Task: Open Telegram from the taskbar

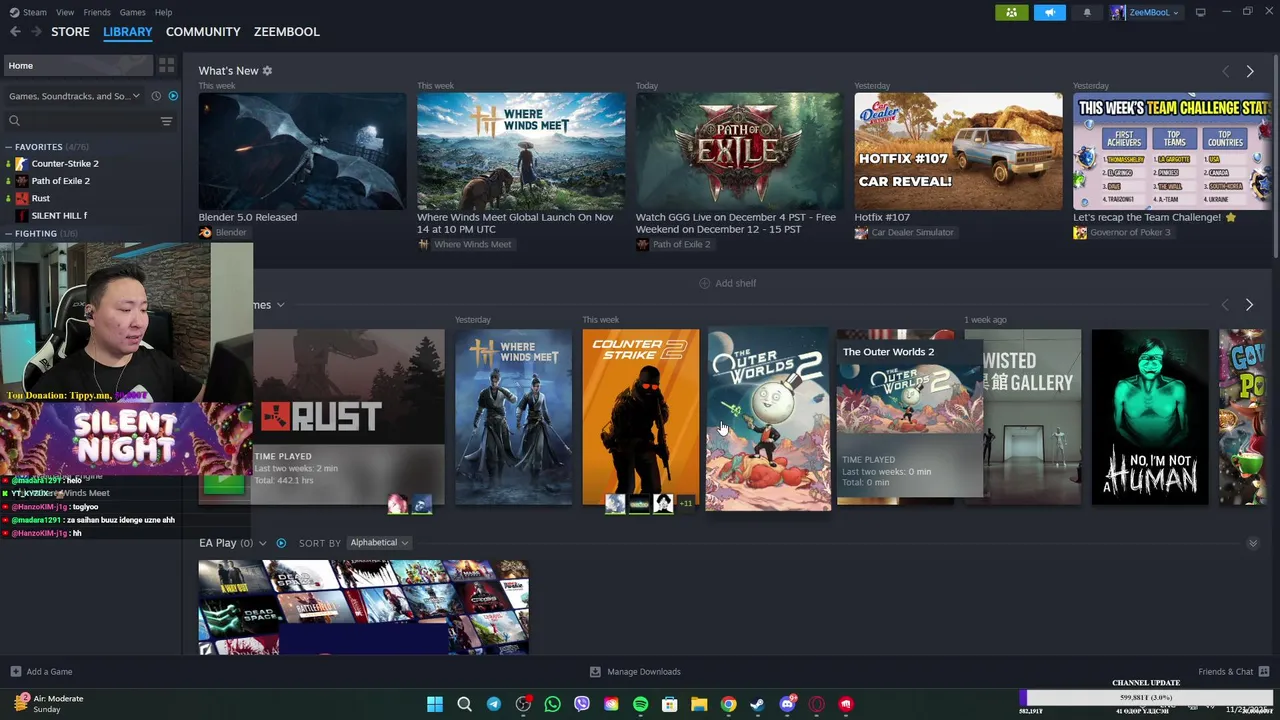Action: 494,704
